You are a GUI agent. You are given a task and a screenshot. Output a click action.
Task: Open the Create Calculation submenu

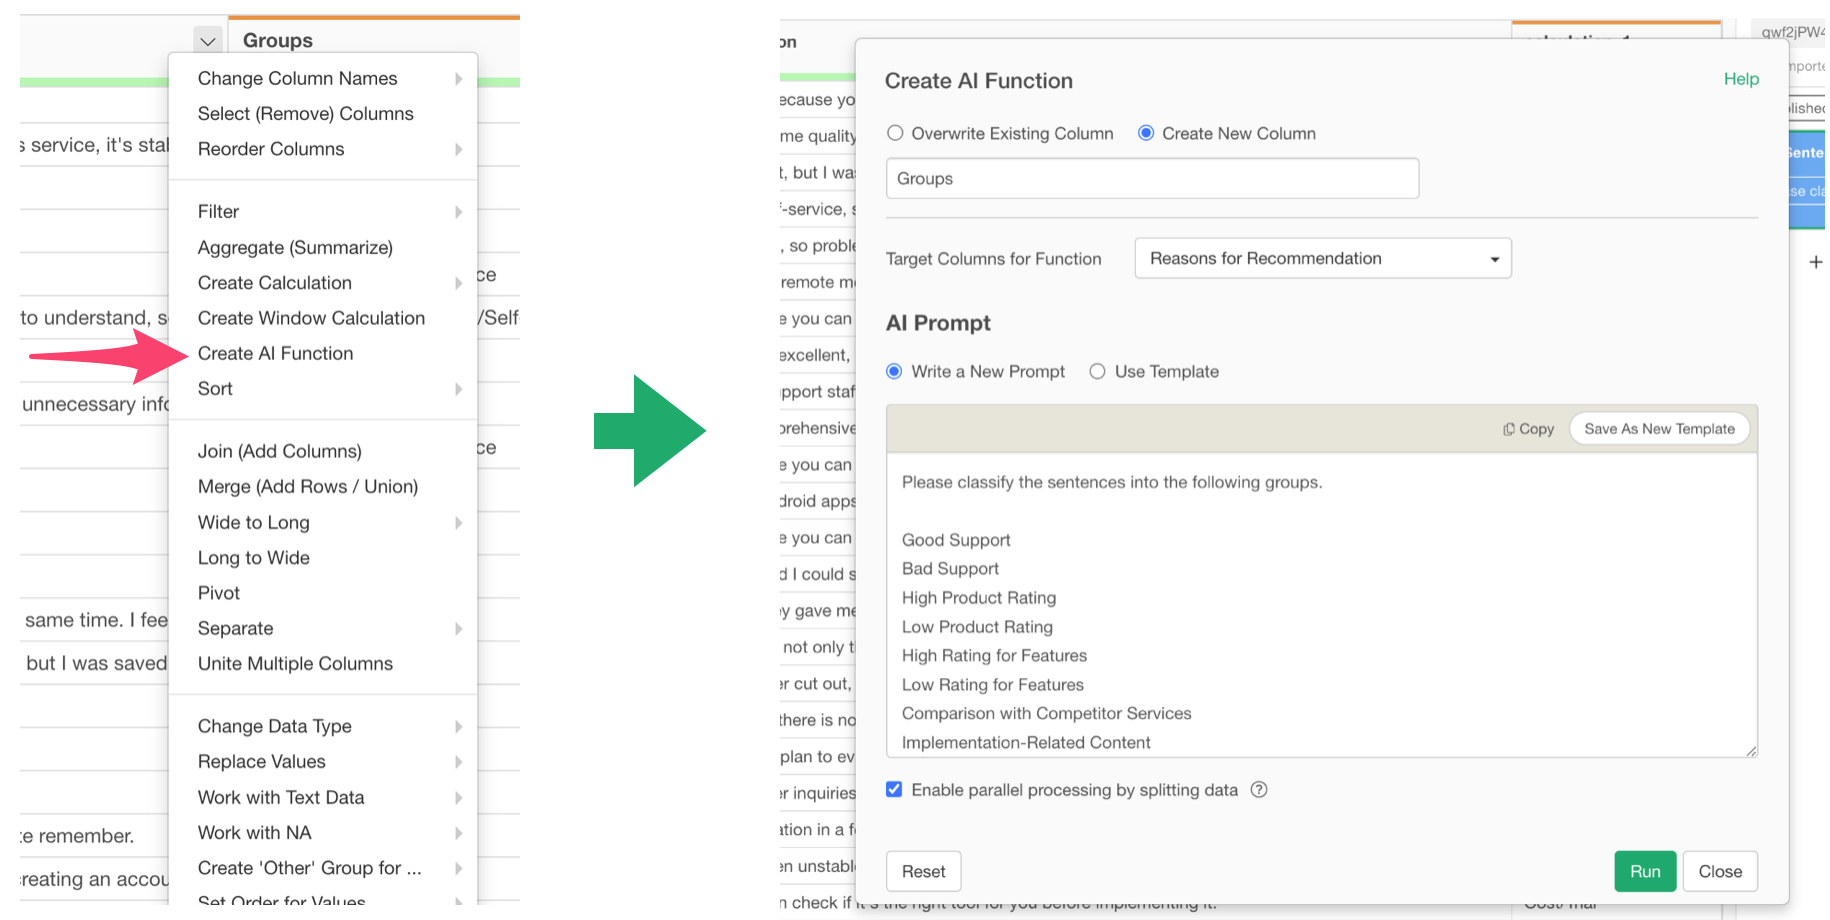(323, 283)
